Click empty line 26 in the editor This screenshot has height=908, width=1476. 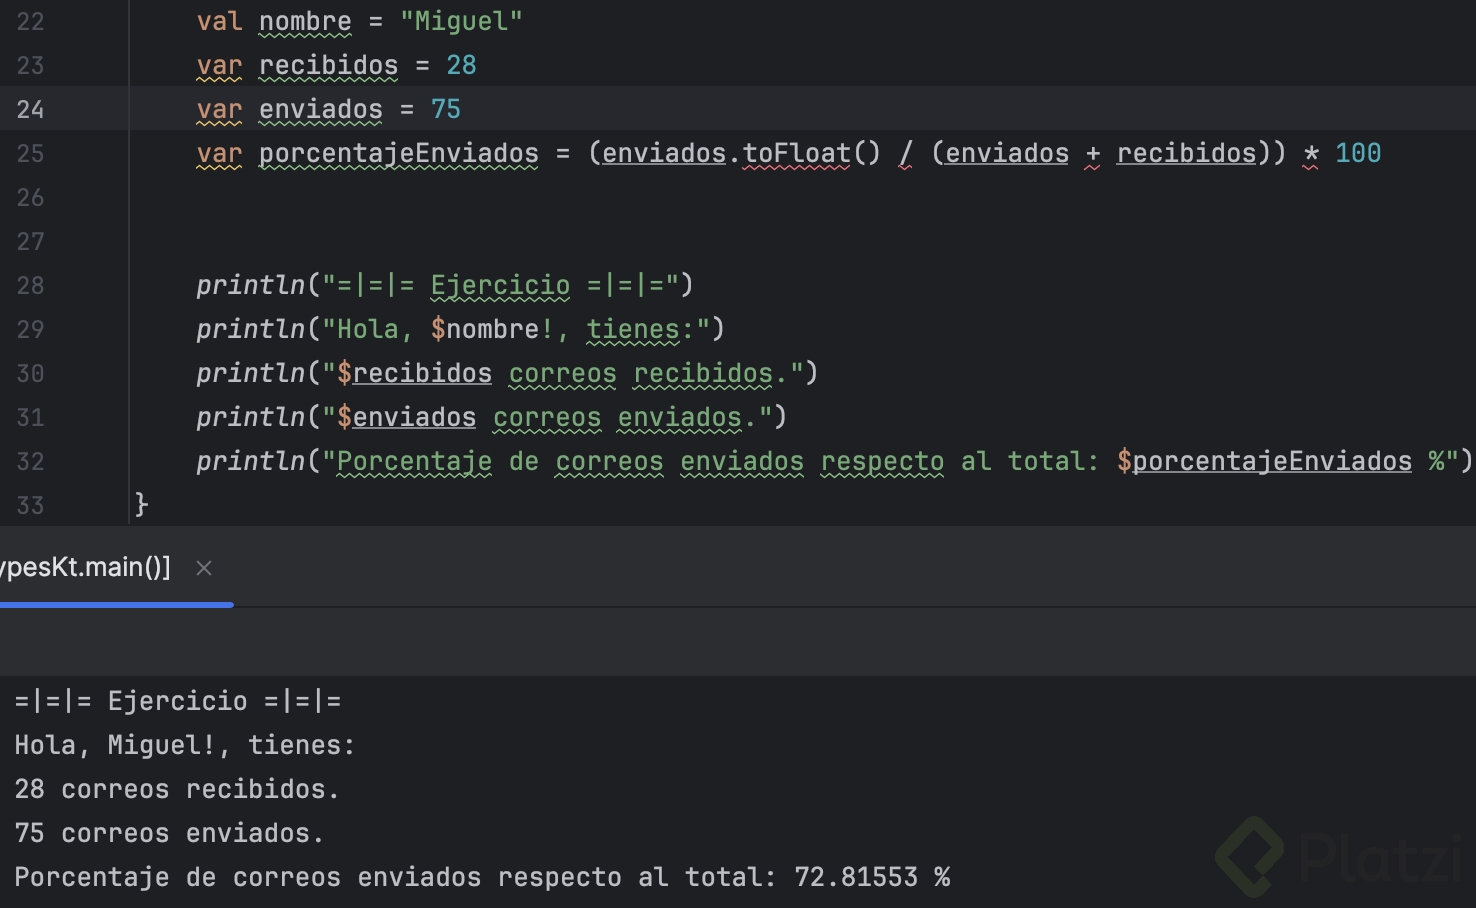(x=600, y=197)
